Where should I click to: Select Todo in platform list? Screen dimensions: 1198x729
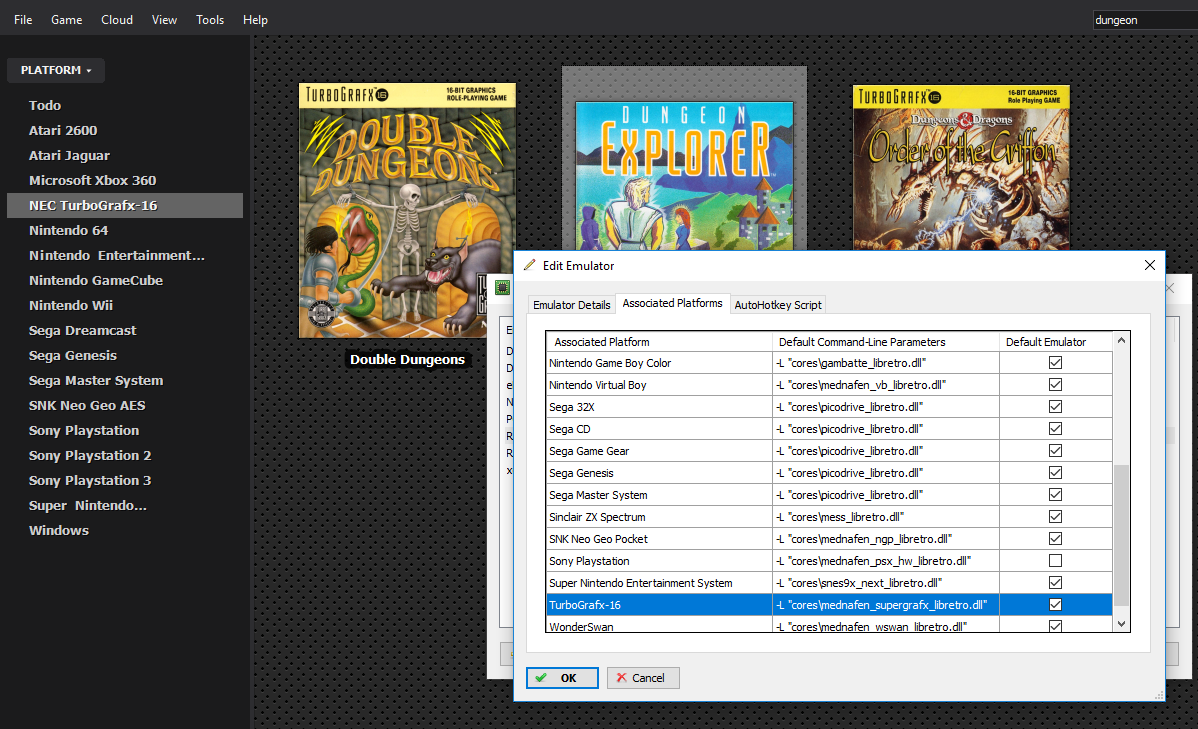[45, 105]
